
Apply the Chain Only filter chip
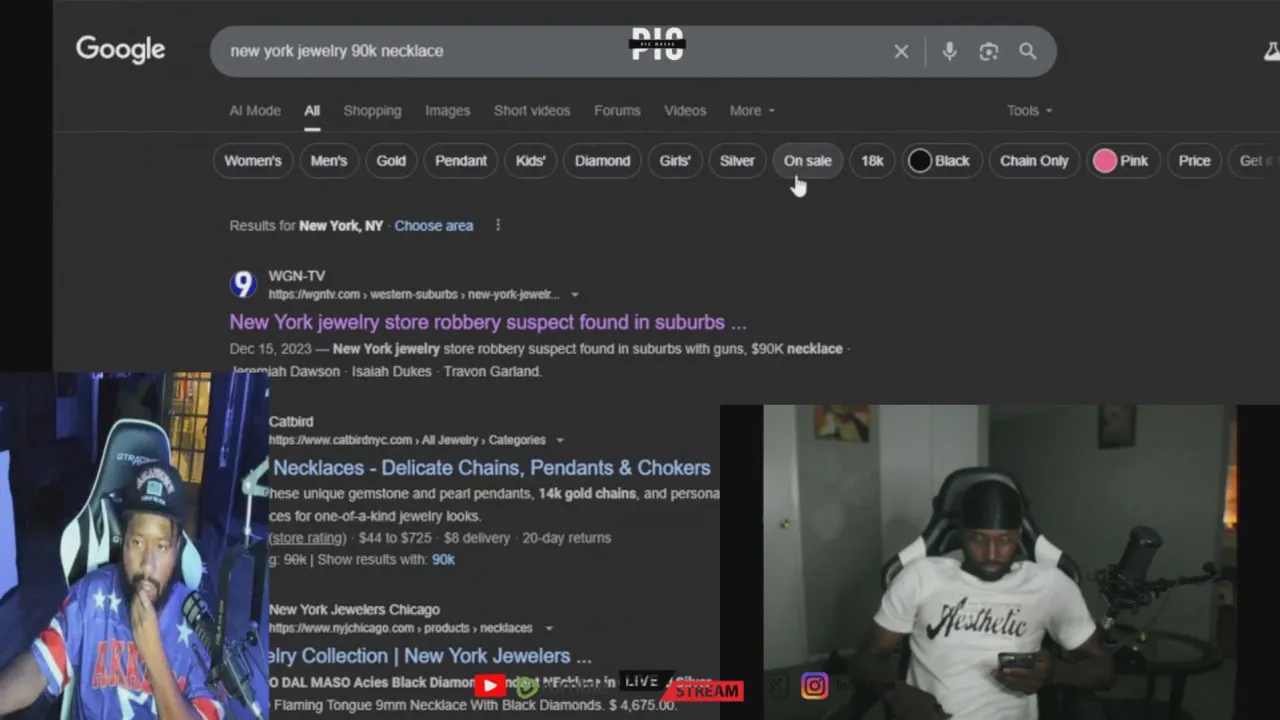(x=1034, y=161)
